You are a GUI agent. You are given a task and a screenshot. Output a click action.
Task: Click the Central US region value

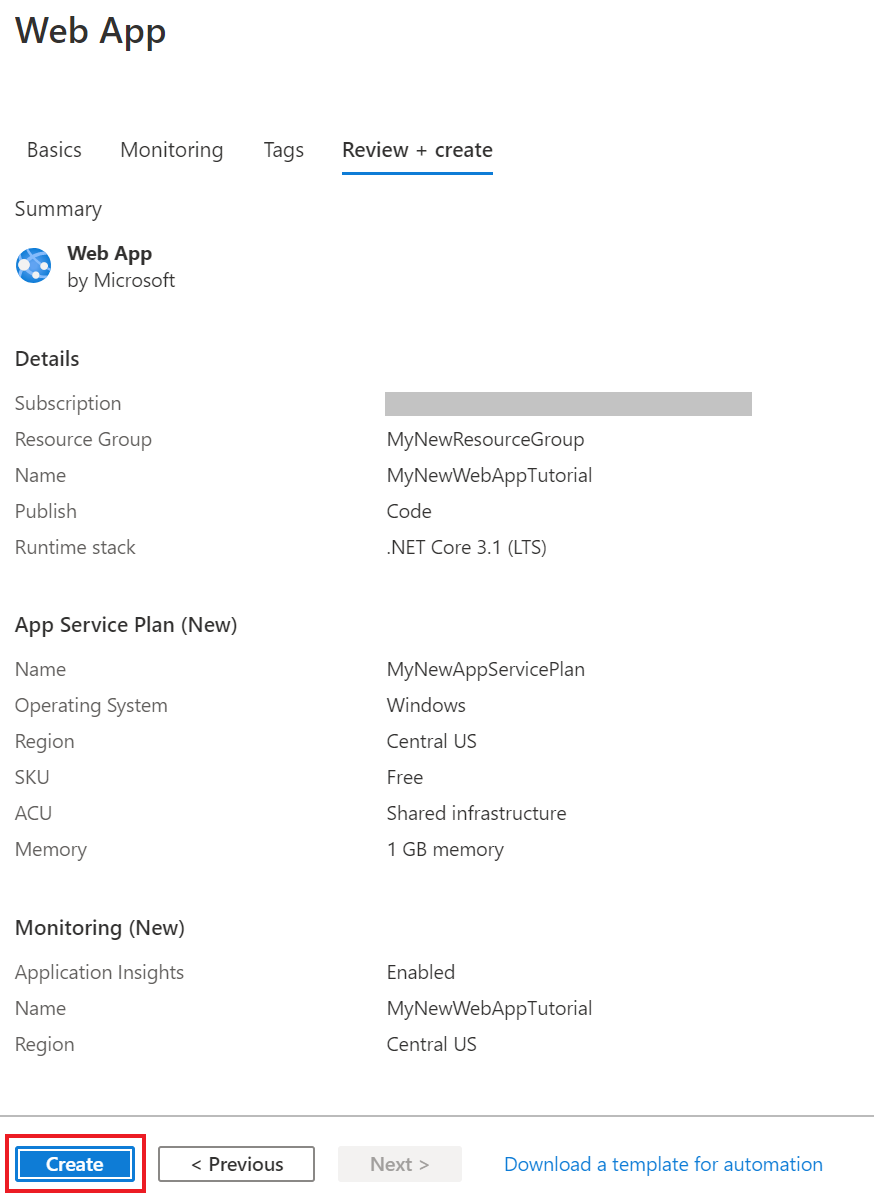(432, 741)
